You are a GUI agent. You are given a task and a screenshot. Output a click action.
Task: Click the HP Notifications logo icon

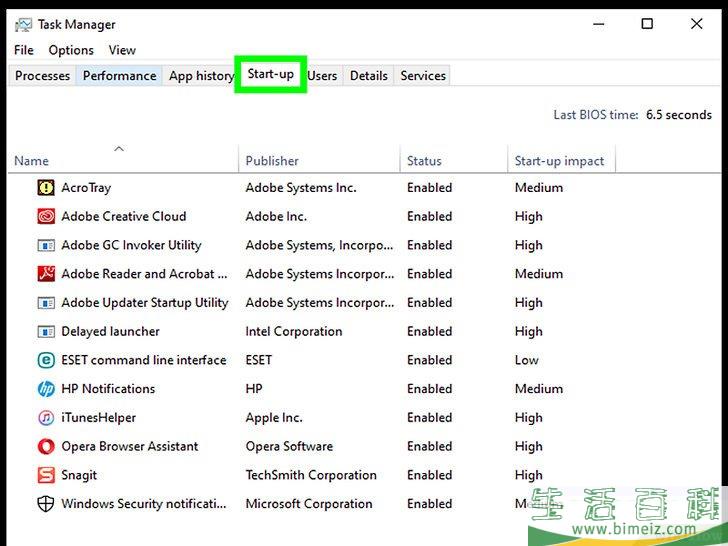click(x=46, y=389)
